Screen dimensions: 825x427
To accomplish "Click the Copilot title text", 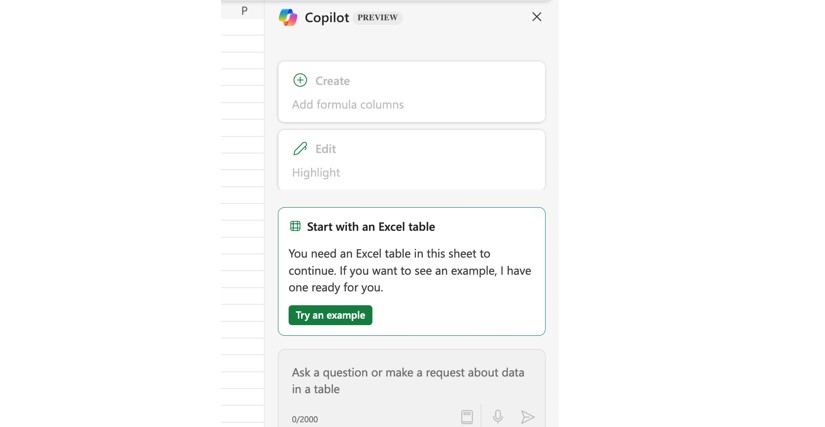I will click(326, 18).
